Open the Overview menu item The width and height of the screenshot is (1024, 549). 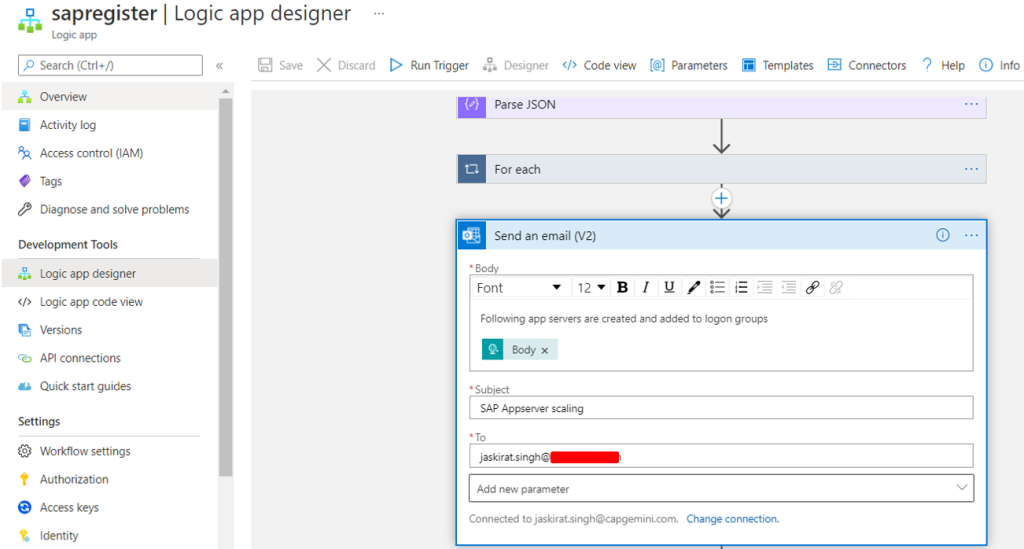(110, 97)
